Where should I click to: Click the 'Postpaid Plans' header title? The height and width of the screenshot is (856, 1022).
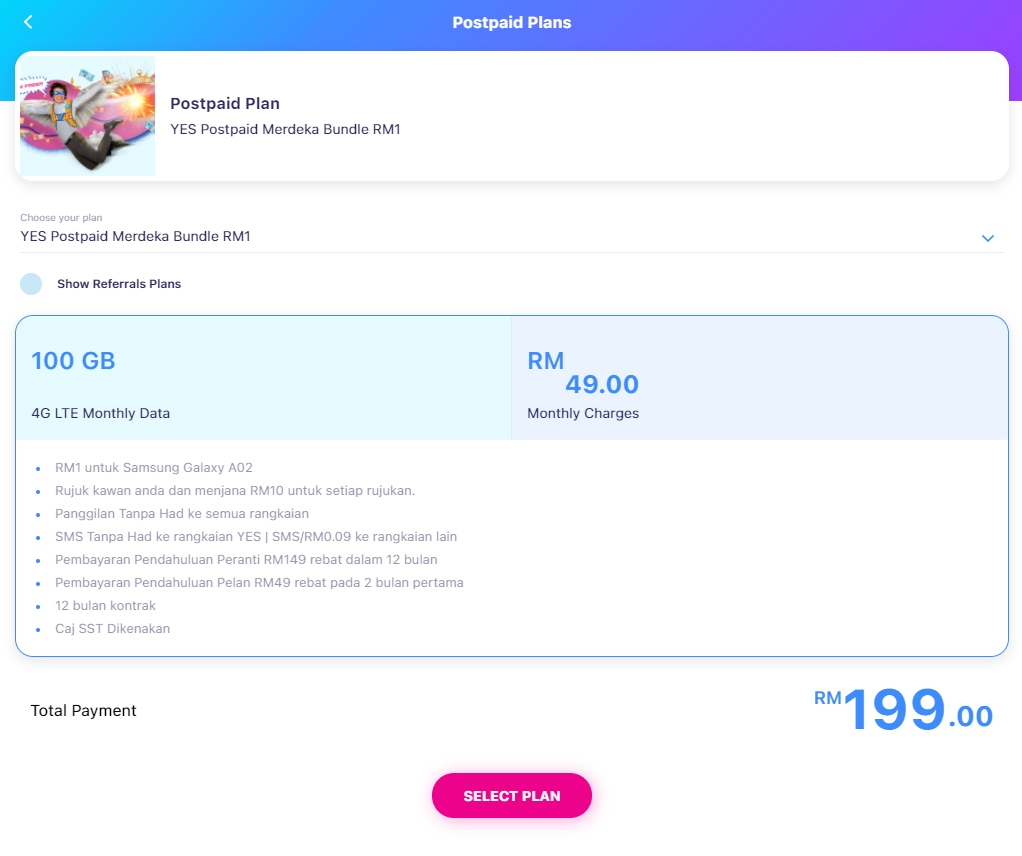click(x=511, y=22)
